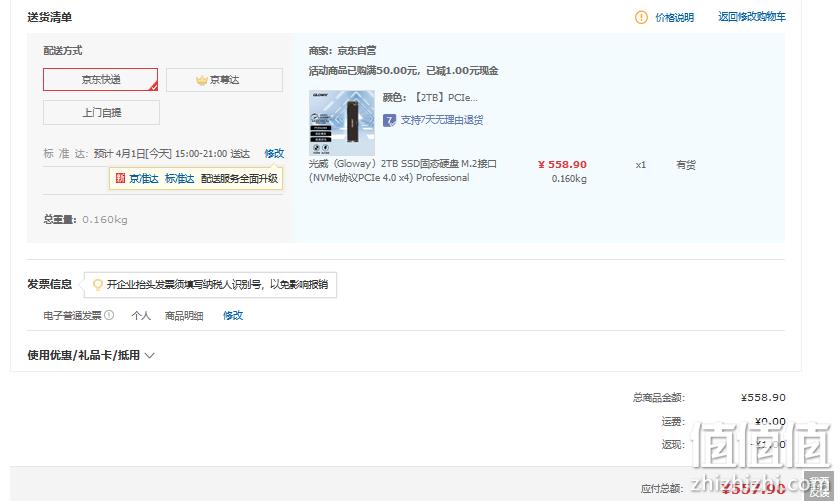Viewport: 840px width, 501px height.
Task: Modify invoice info via 修改 link
Action: (233, 316)
